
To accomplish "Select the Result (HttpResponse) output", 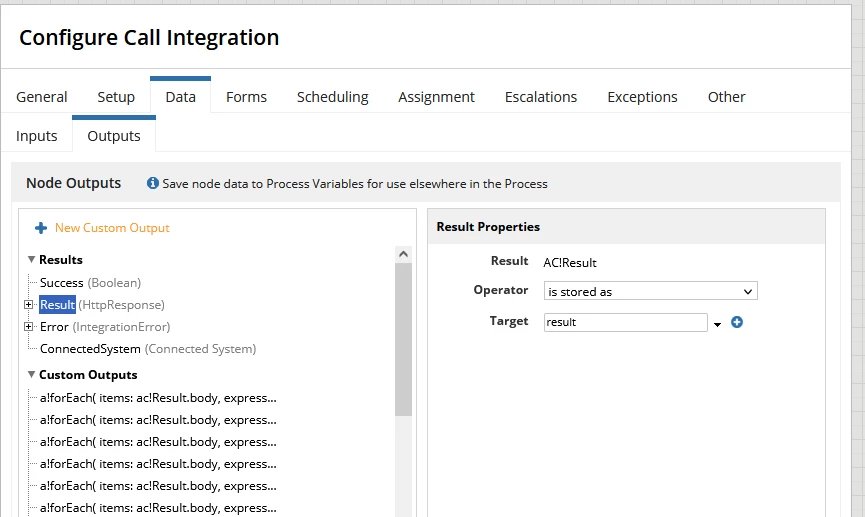I will [x=102, y=305].
